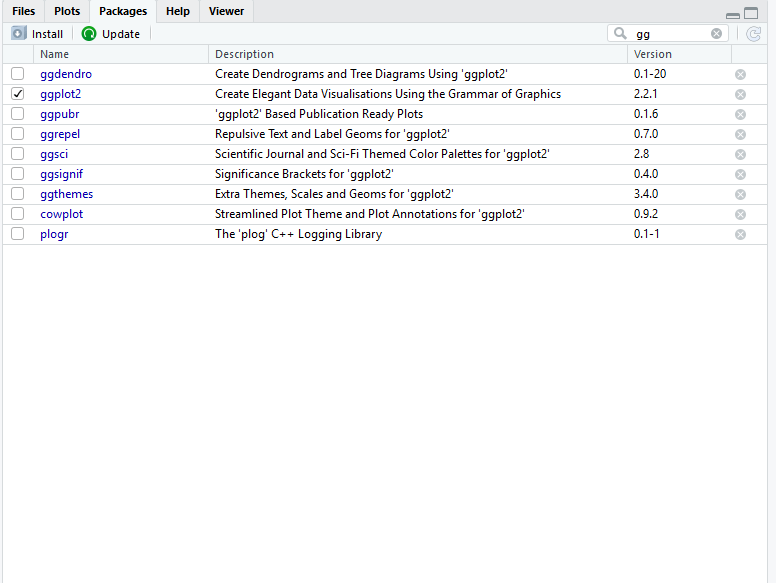Tick the ggsignif package checkbox
The width and height of the screenshot is (776, 583).
coord(17,173)
